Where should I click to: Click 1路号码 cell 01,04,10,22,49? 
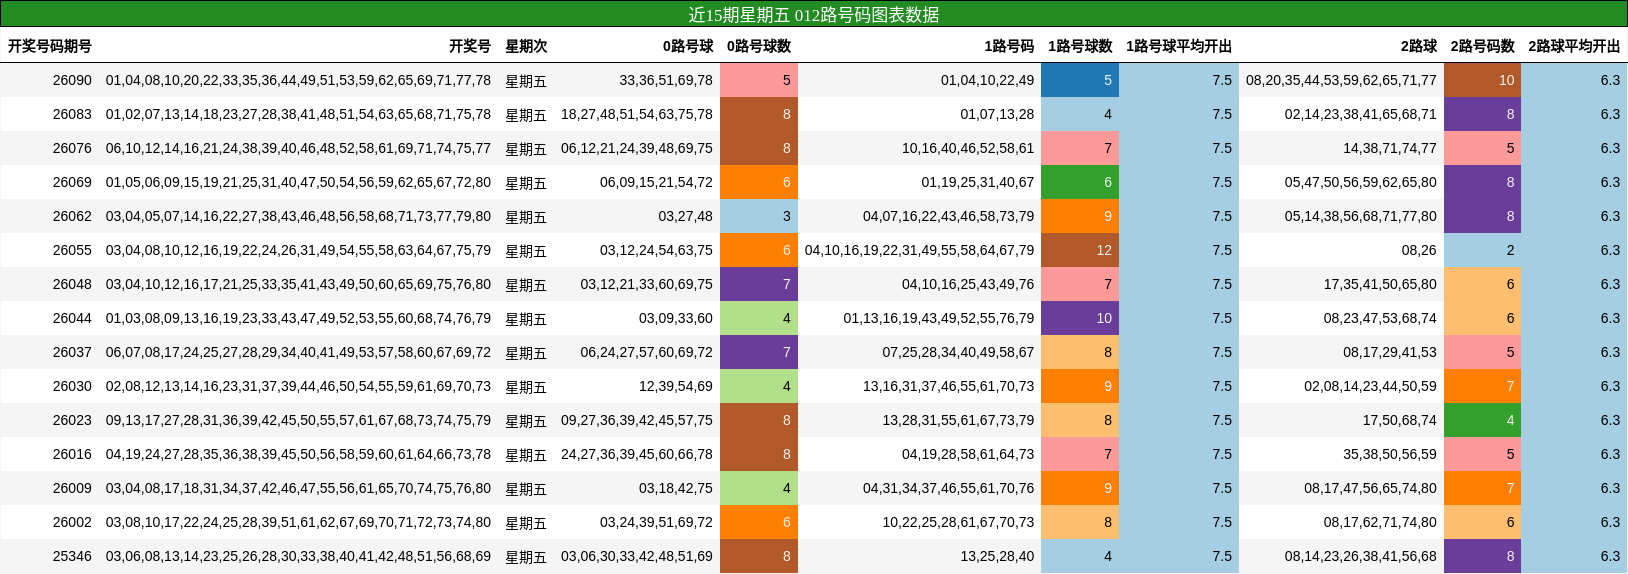click(987, 80)
